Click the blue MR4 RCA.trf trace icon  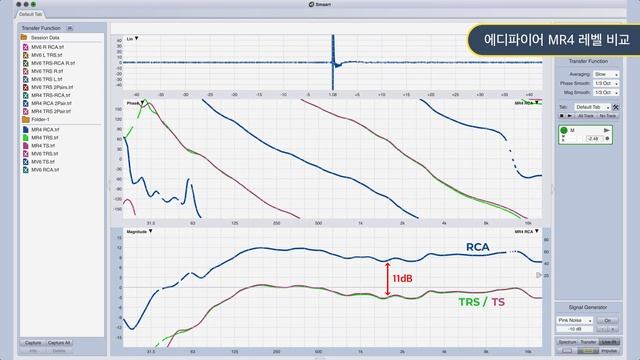[x=25, y=129]
